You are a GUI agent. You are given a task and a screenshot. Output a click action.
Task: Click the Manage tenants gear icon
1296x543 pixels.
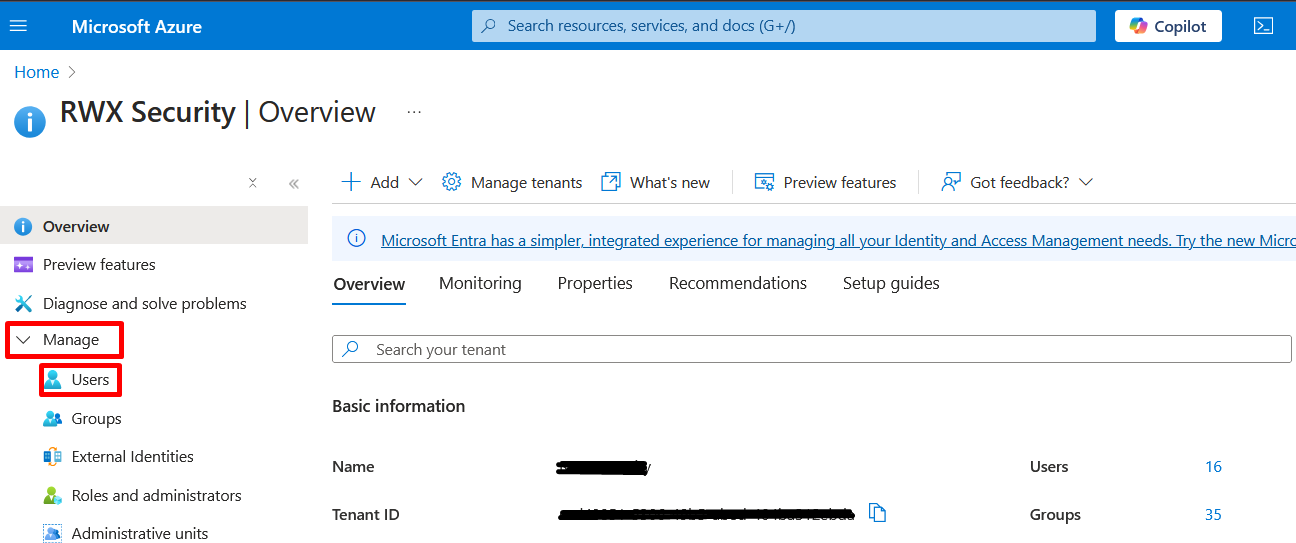click(x=452, y=182)
